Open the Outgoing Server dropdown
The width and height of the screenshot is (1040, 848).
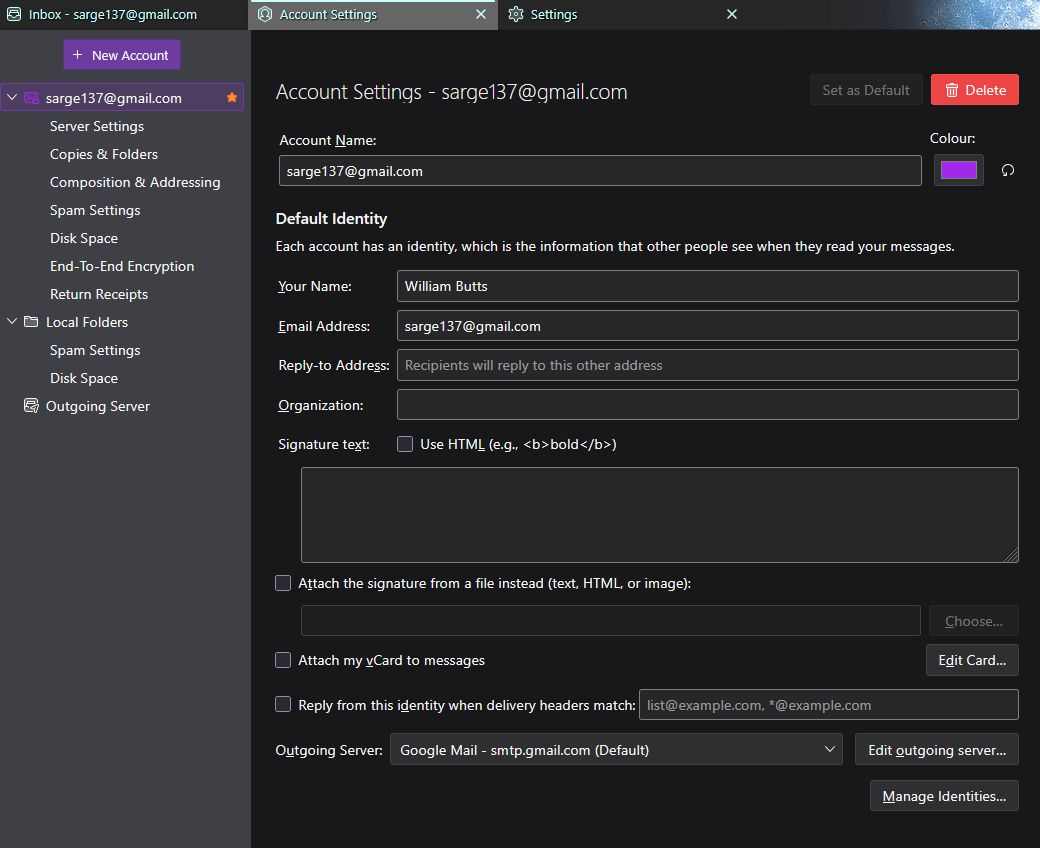pyautogui.click(x=615, y=750)
